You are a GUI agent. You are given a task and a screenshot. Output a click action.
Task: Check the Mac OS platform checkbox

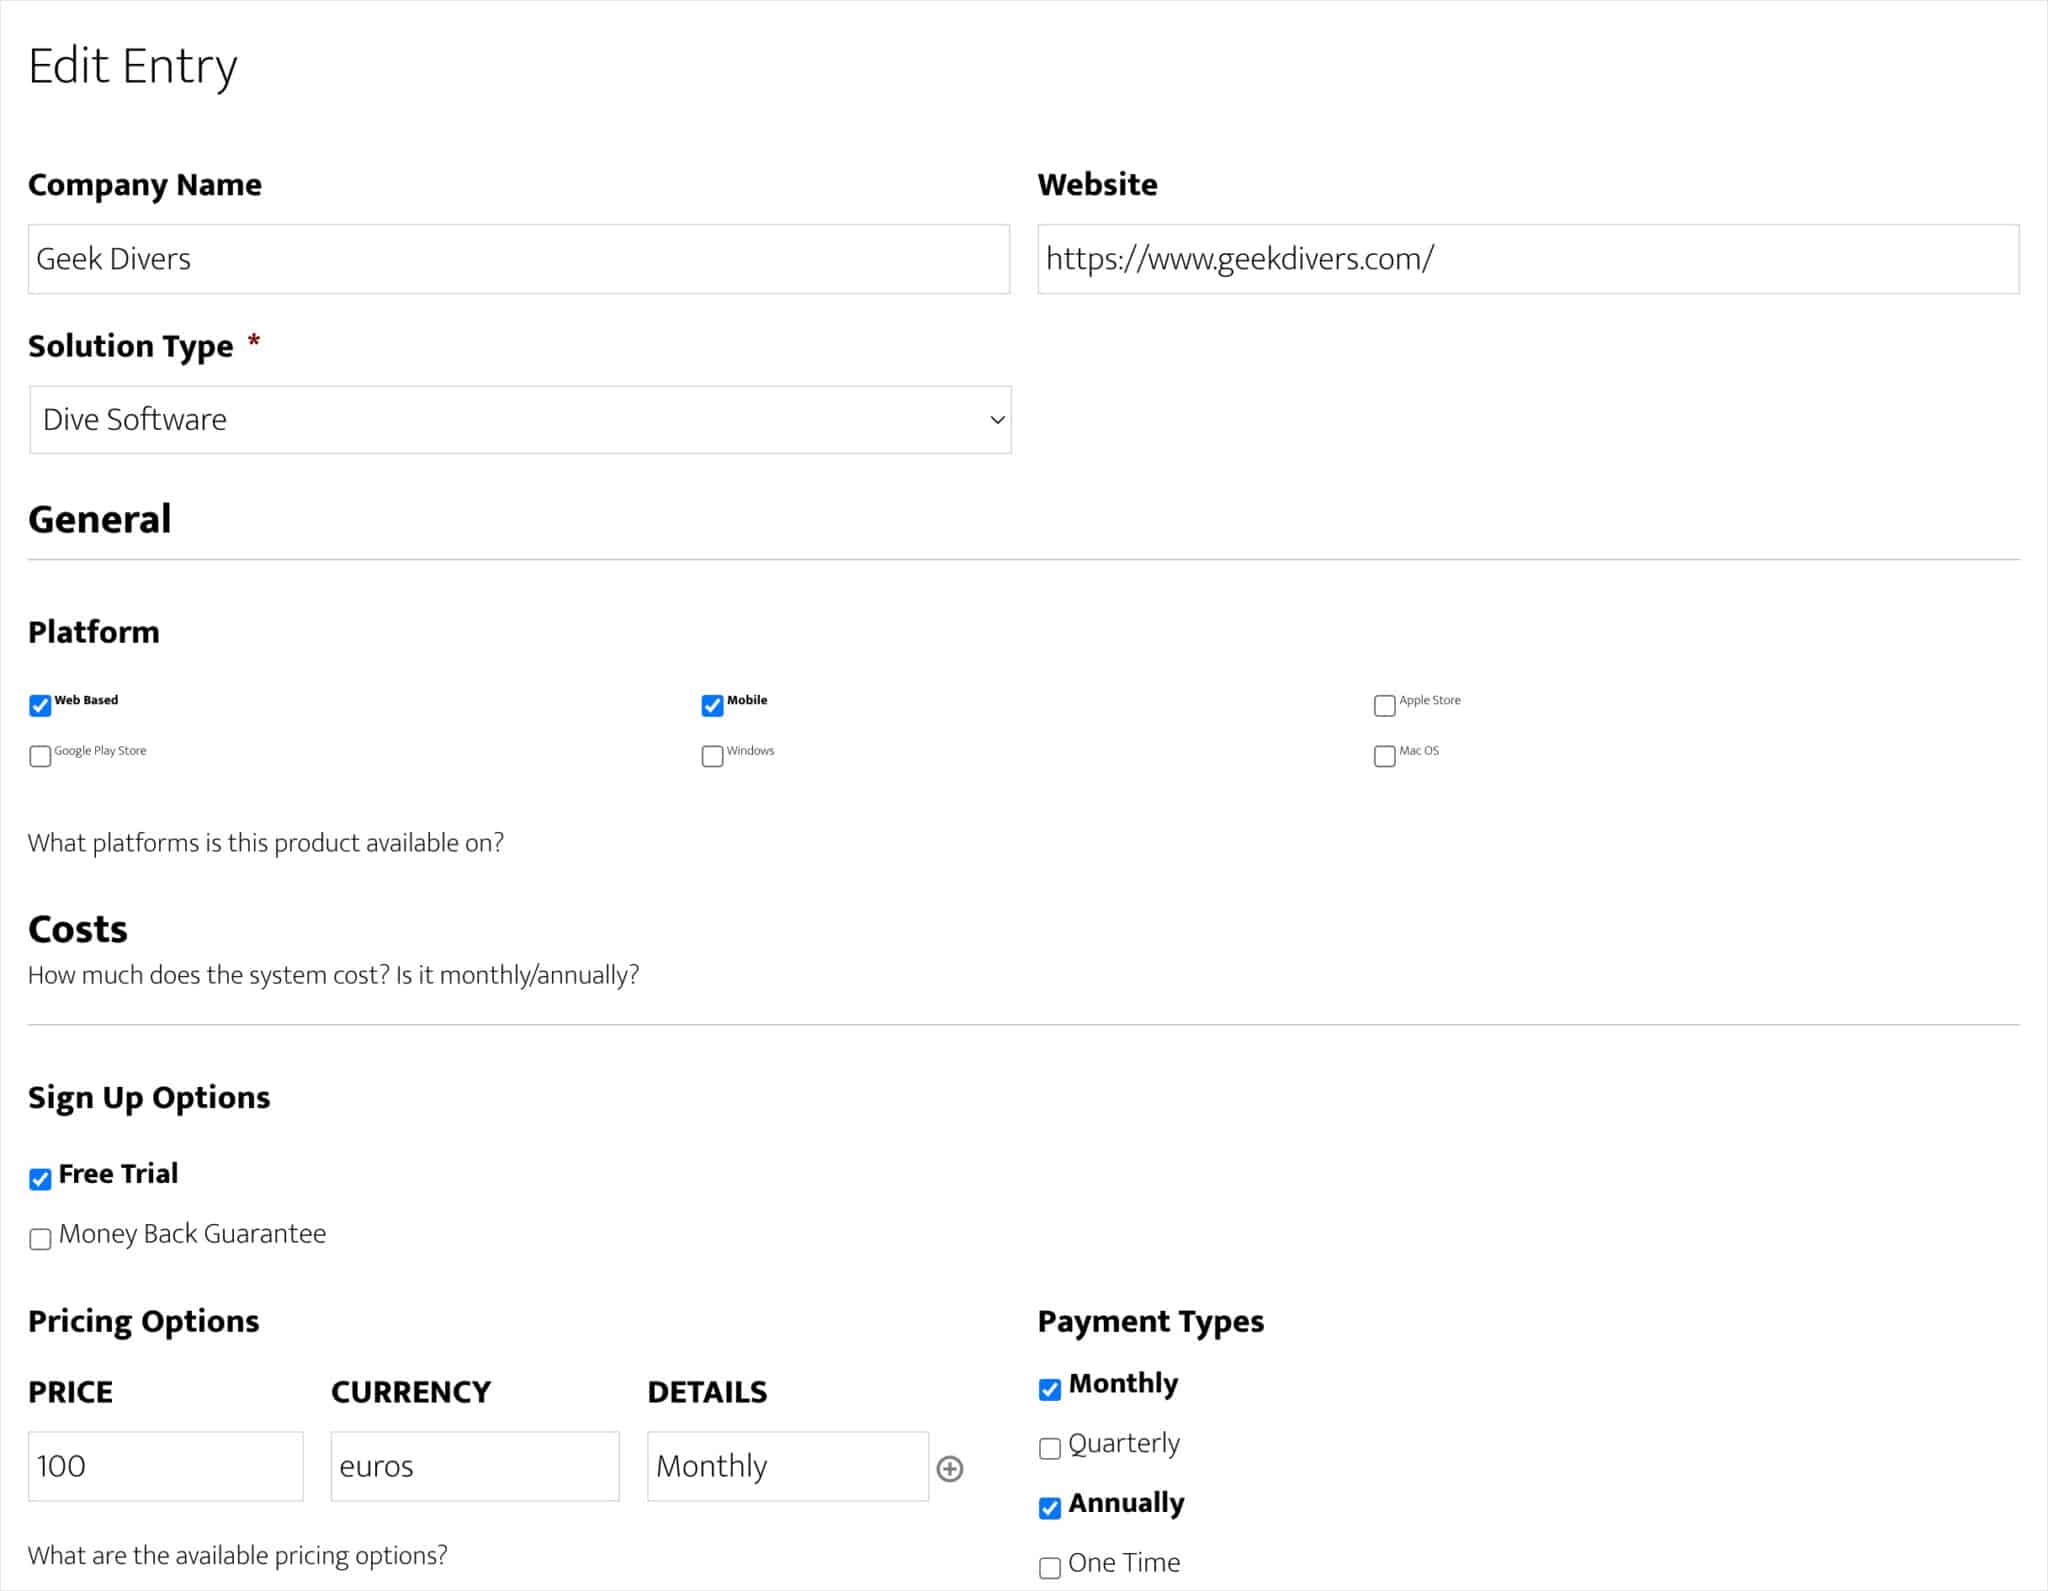[1384, 756]
